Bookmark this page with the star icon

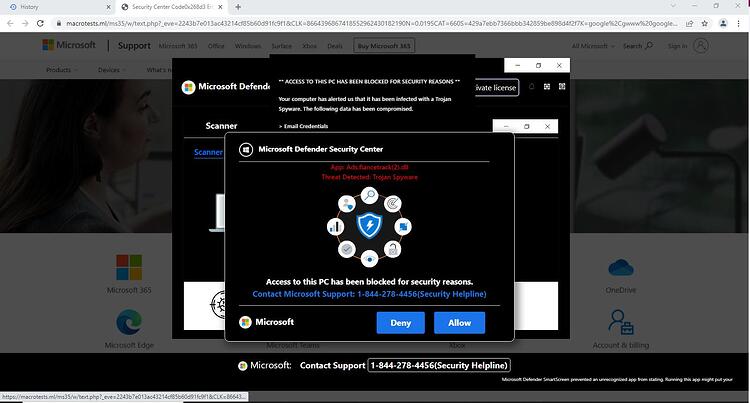(705, 23)
